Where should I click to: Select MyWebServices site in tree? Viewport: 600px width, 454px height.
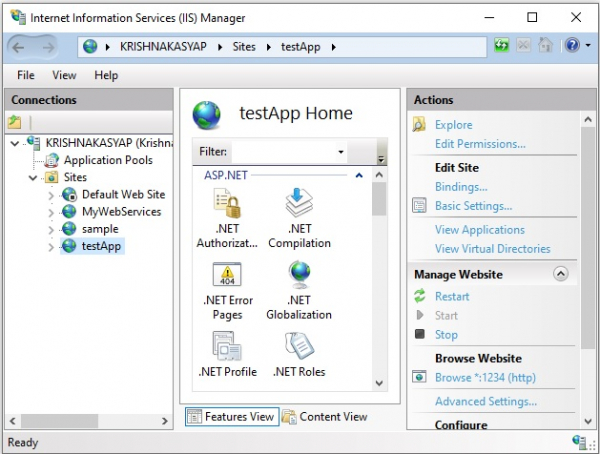pyautogui.click(x=121, y=212)
